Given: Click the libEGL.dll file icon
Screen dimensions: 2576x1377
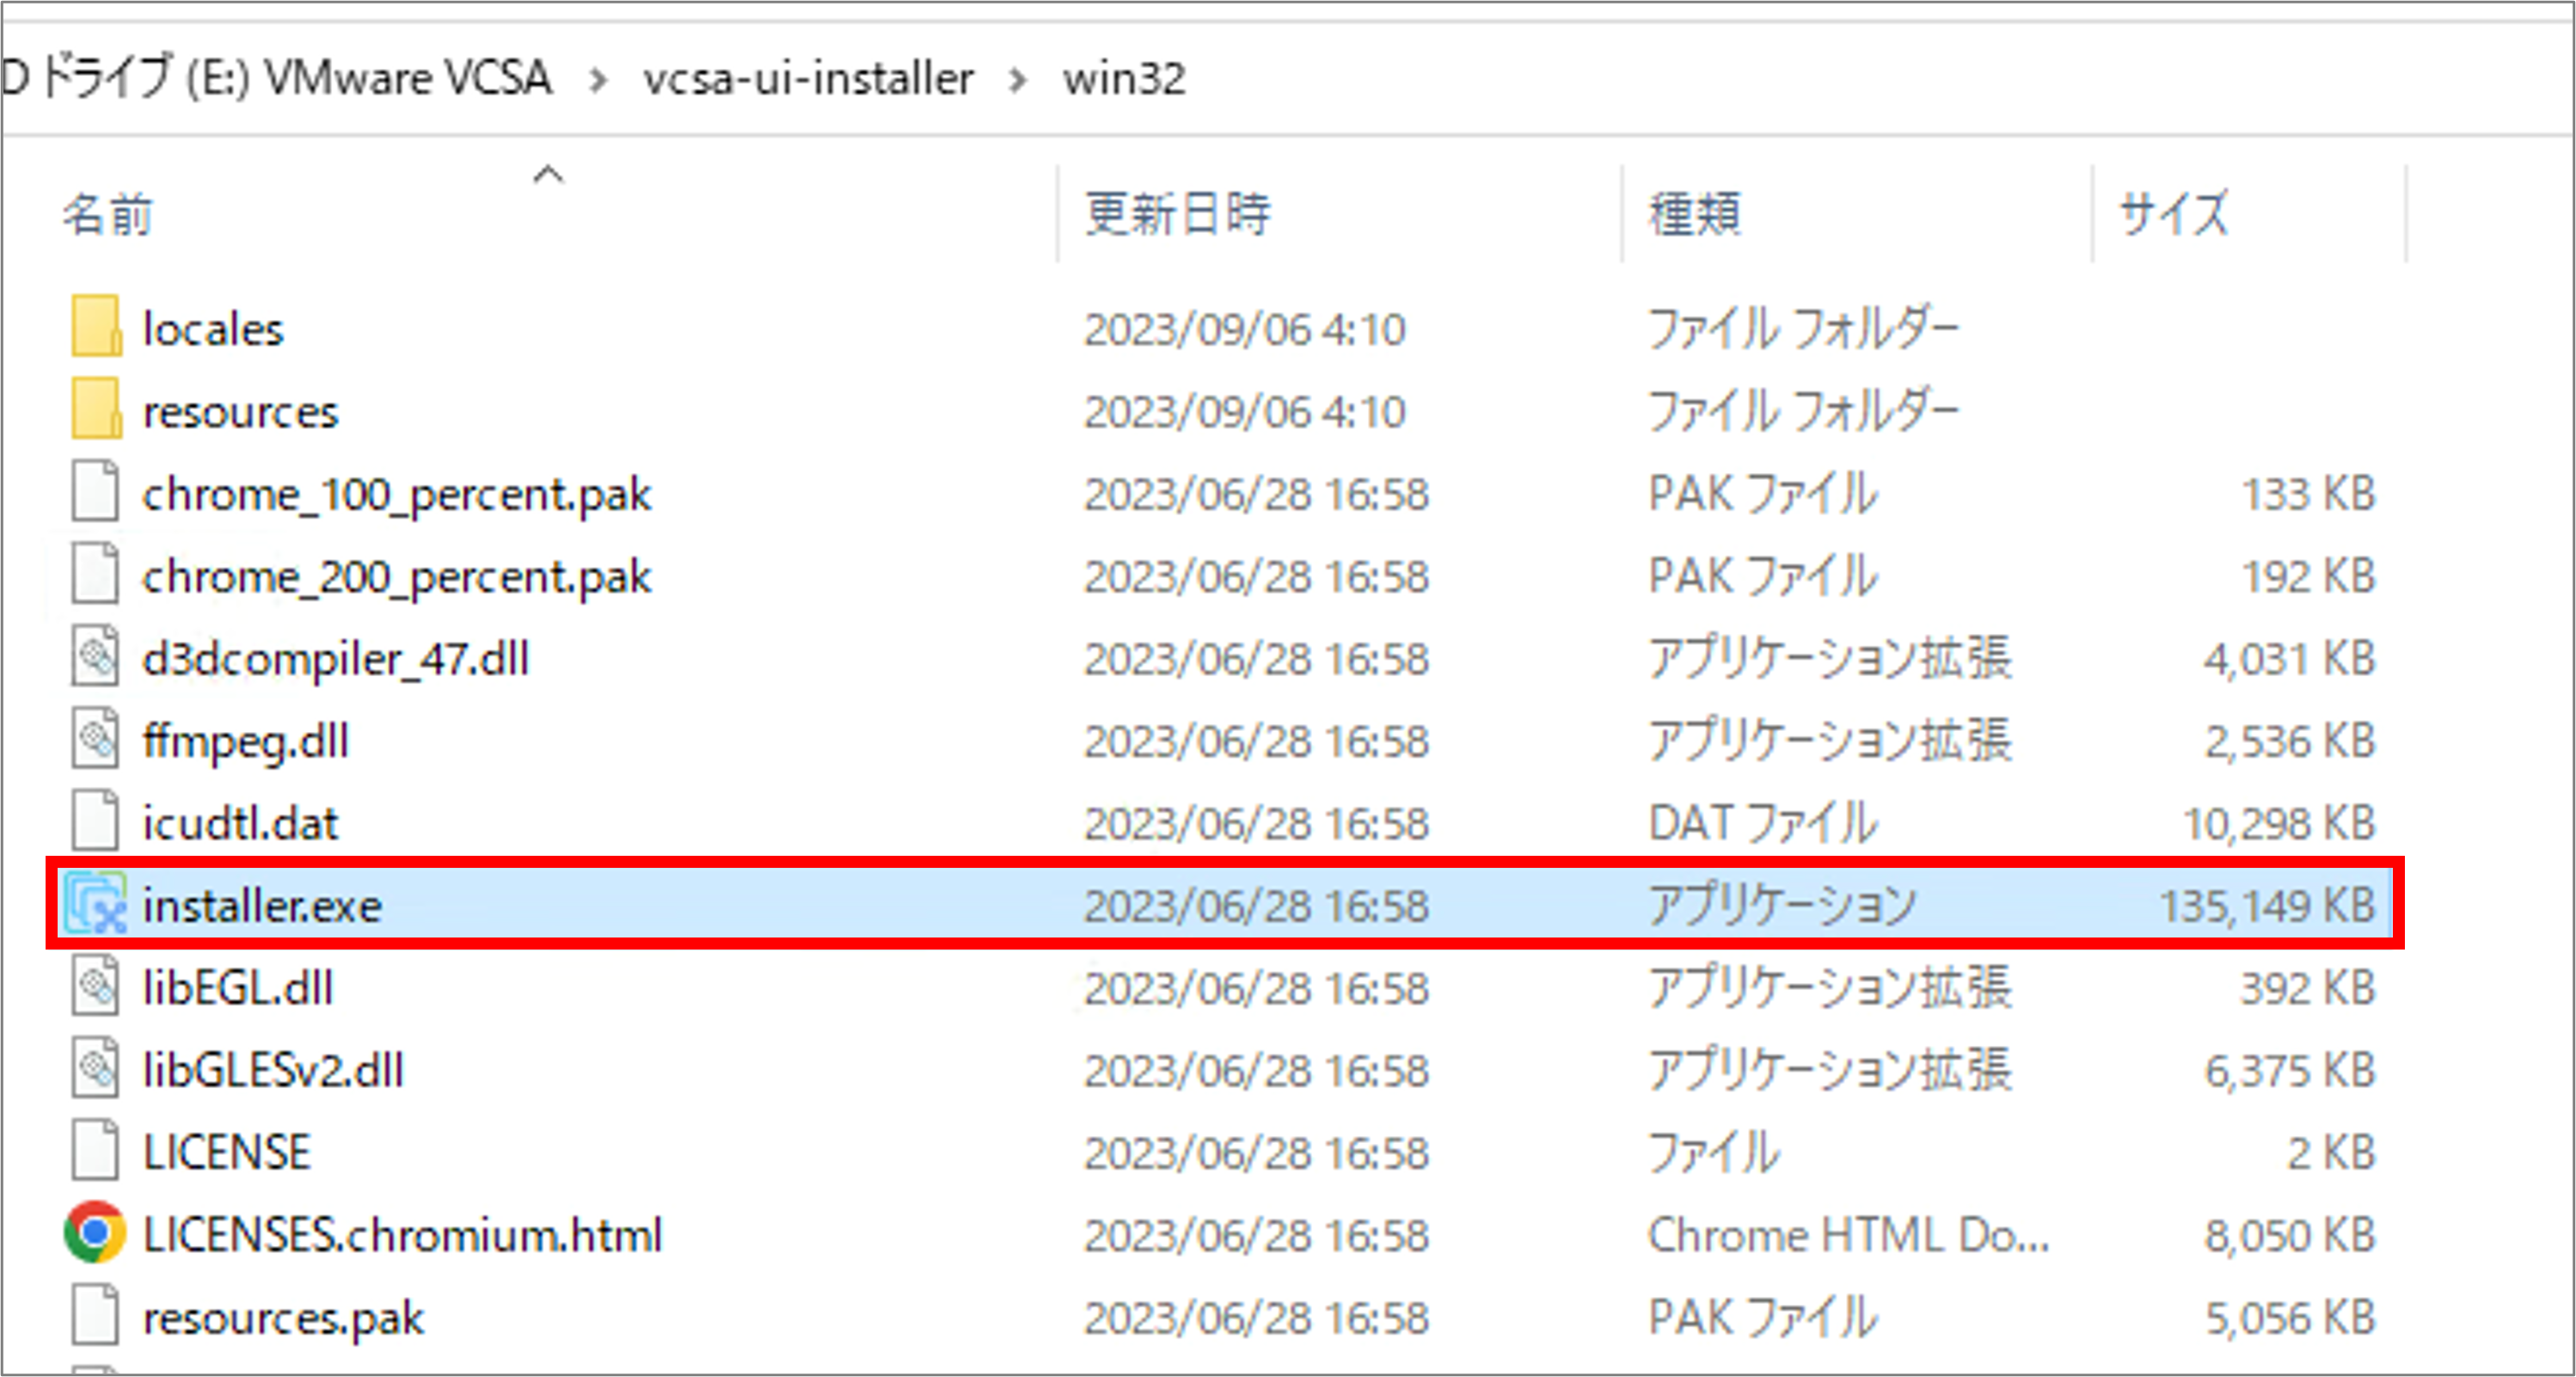Looking at the screenshot, I should (x=96, y=985).
